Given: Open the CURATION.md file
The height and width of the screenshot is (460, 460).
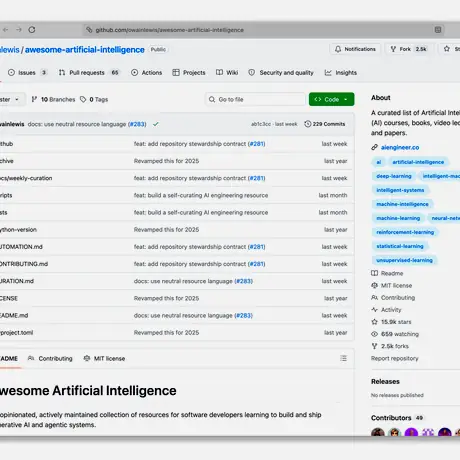Looking at the screenshot, I should (x=17, y=281).
